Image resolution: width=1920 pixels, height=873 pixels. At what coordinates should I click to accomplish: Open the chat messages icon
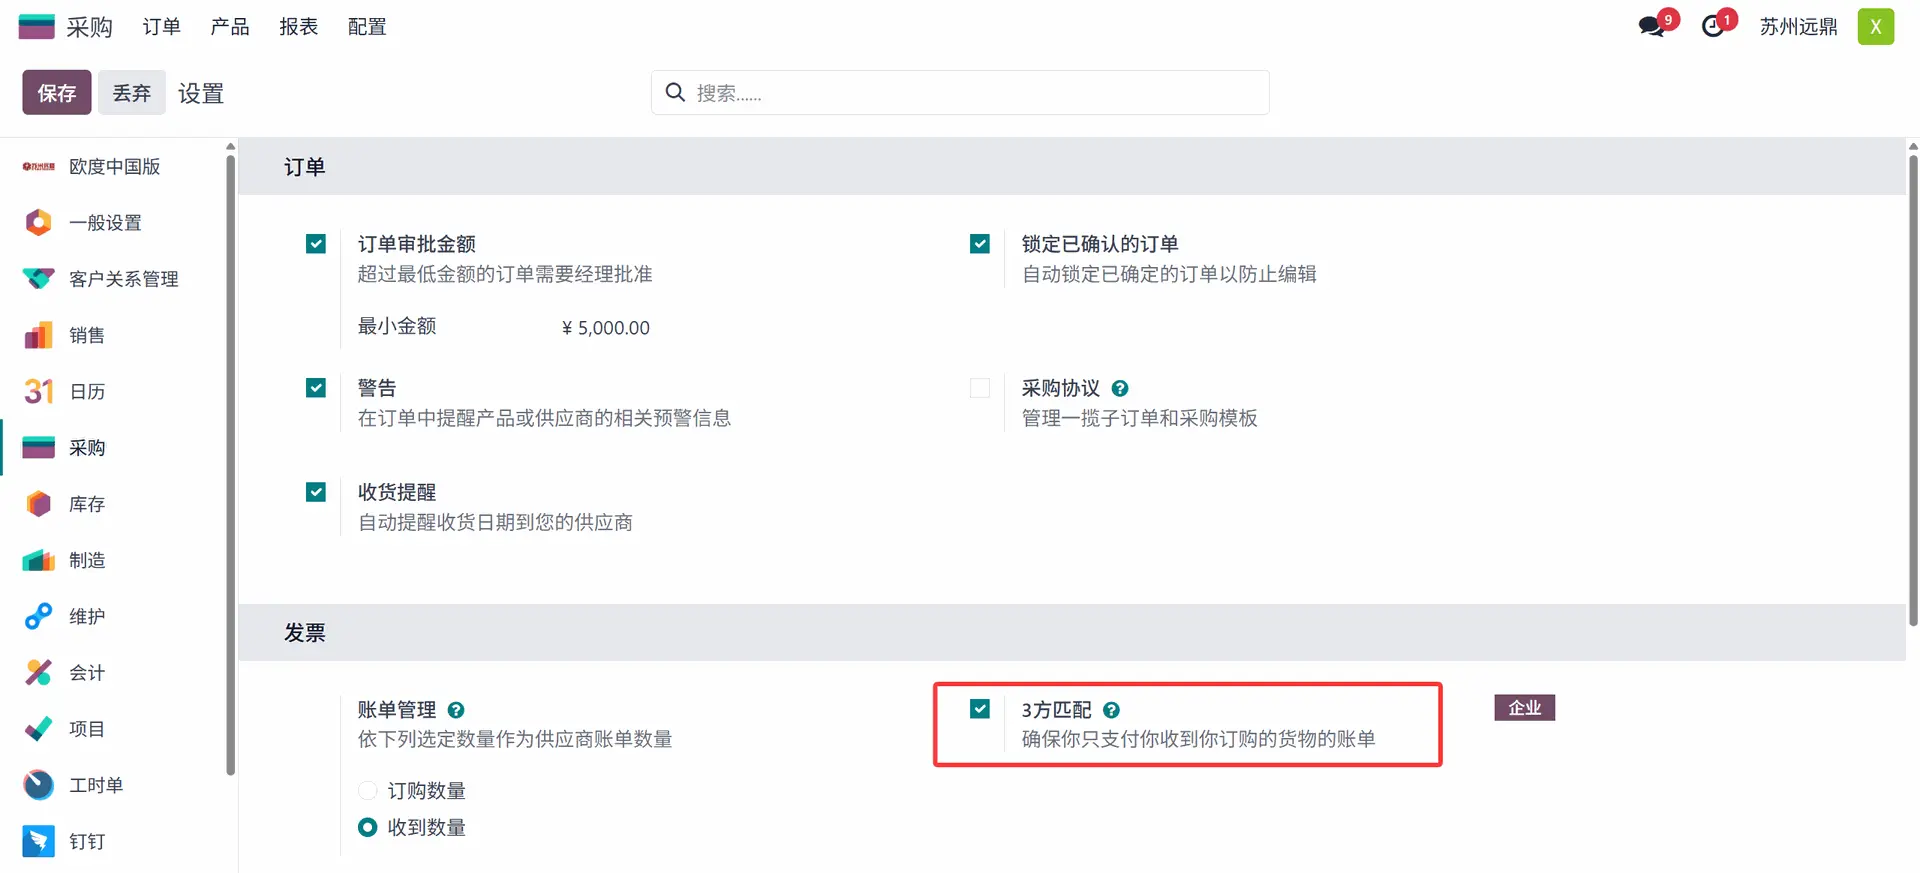click(1652, 26)
